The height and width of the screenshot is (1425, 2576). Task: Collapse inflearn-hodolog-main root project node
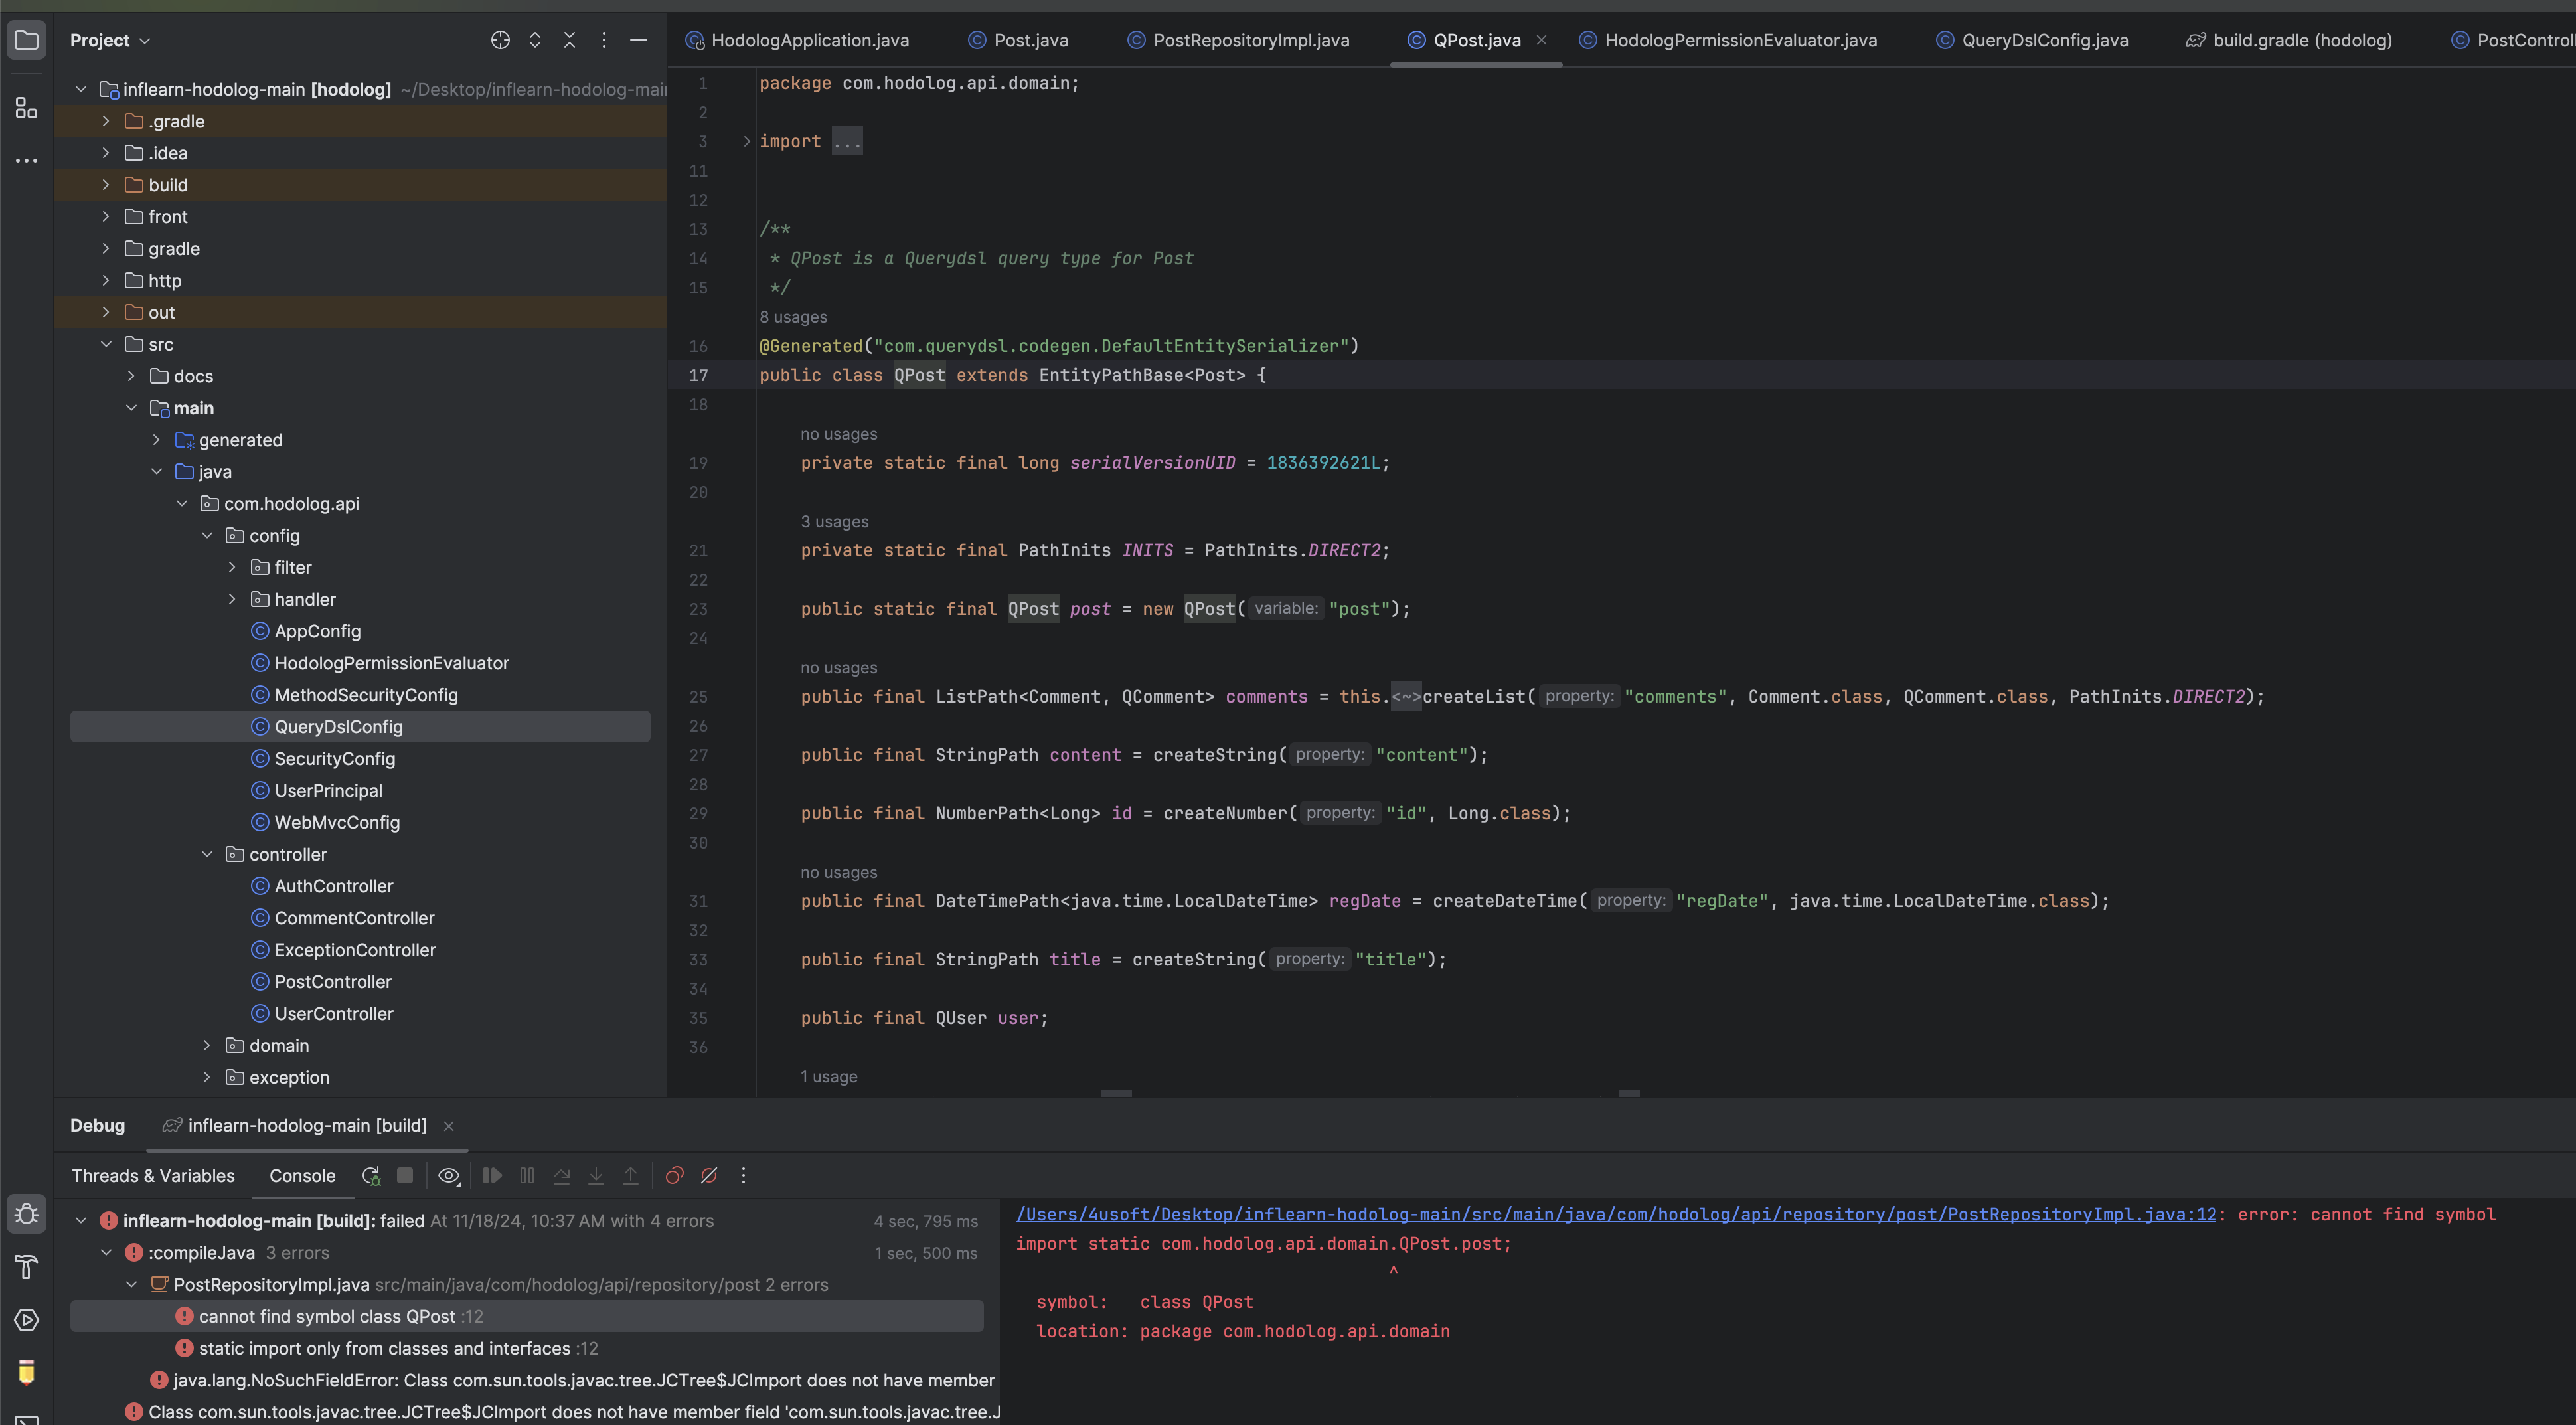click(81, 89)
